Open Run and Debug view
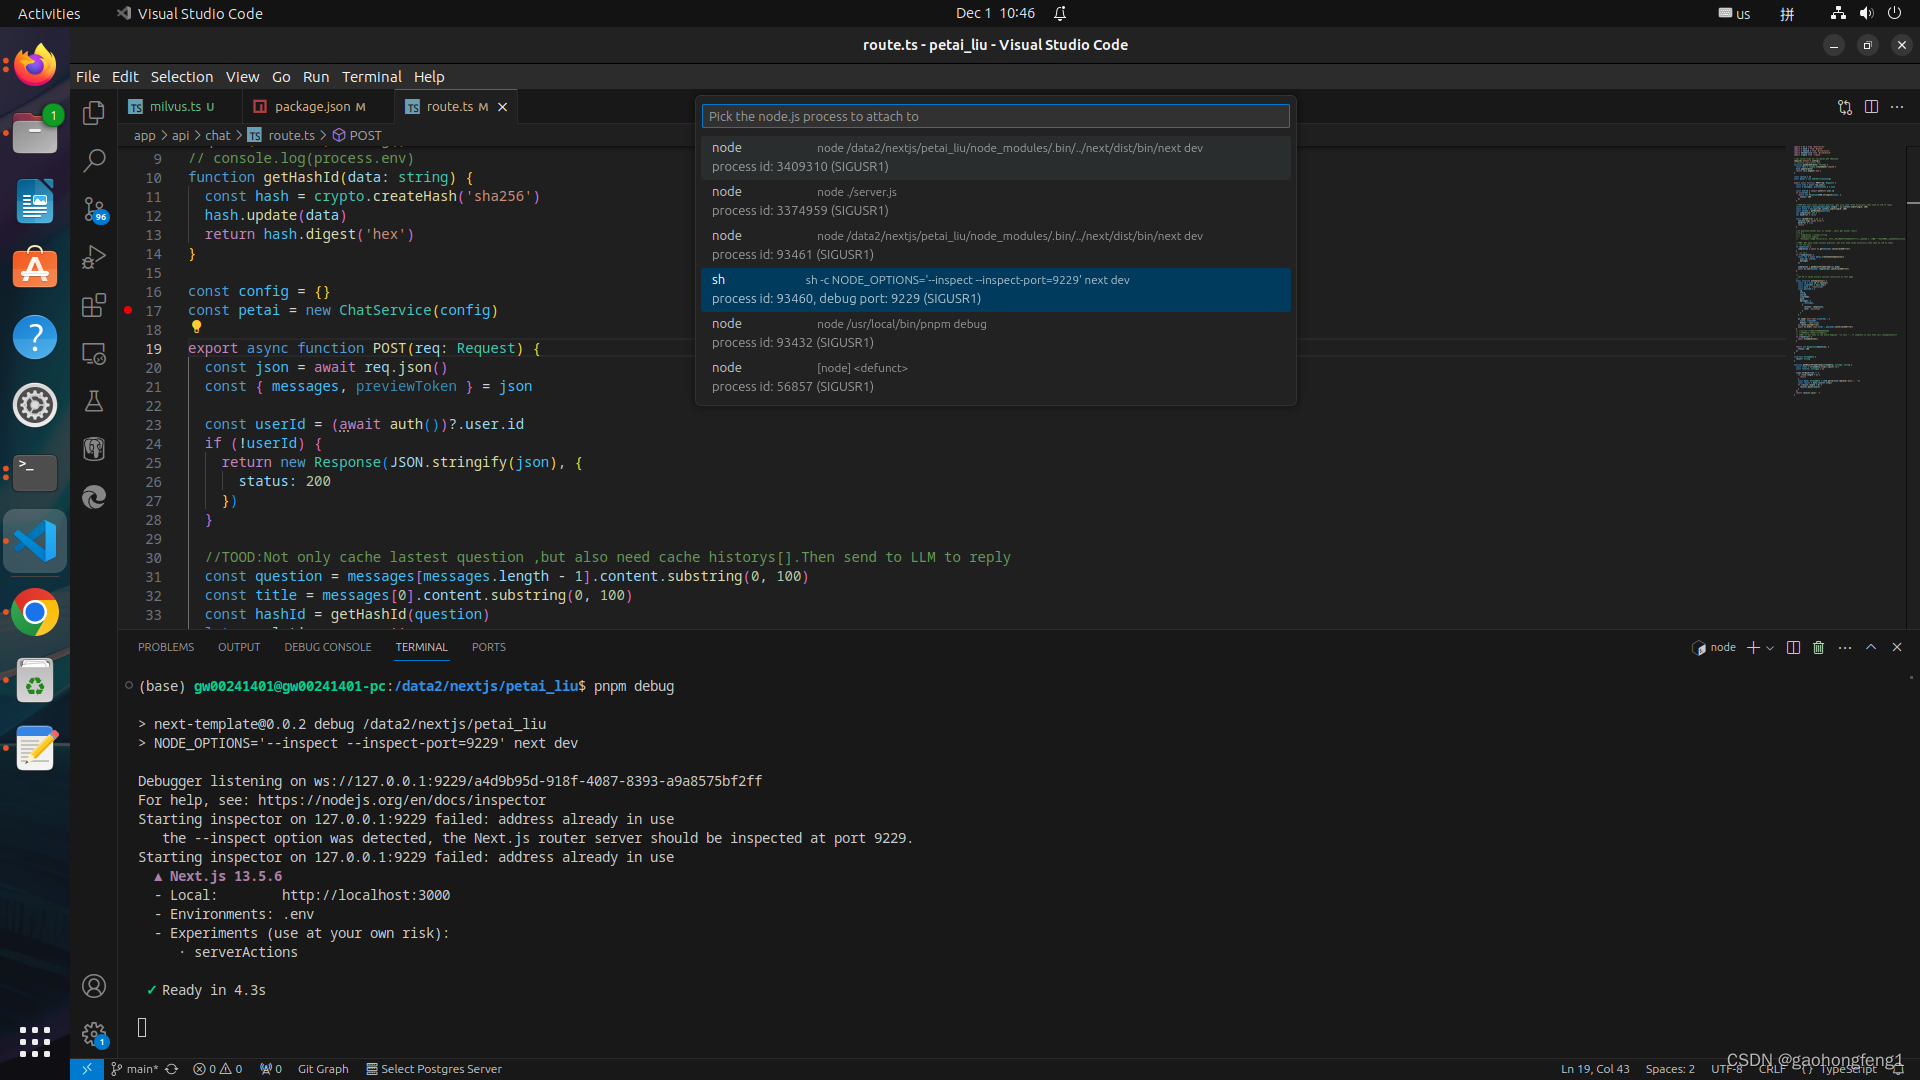 pos(94,257)
